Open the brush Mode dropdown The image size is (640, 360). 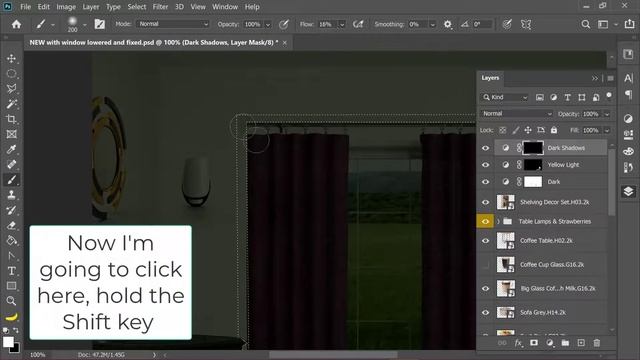pos(172,24)
